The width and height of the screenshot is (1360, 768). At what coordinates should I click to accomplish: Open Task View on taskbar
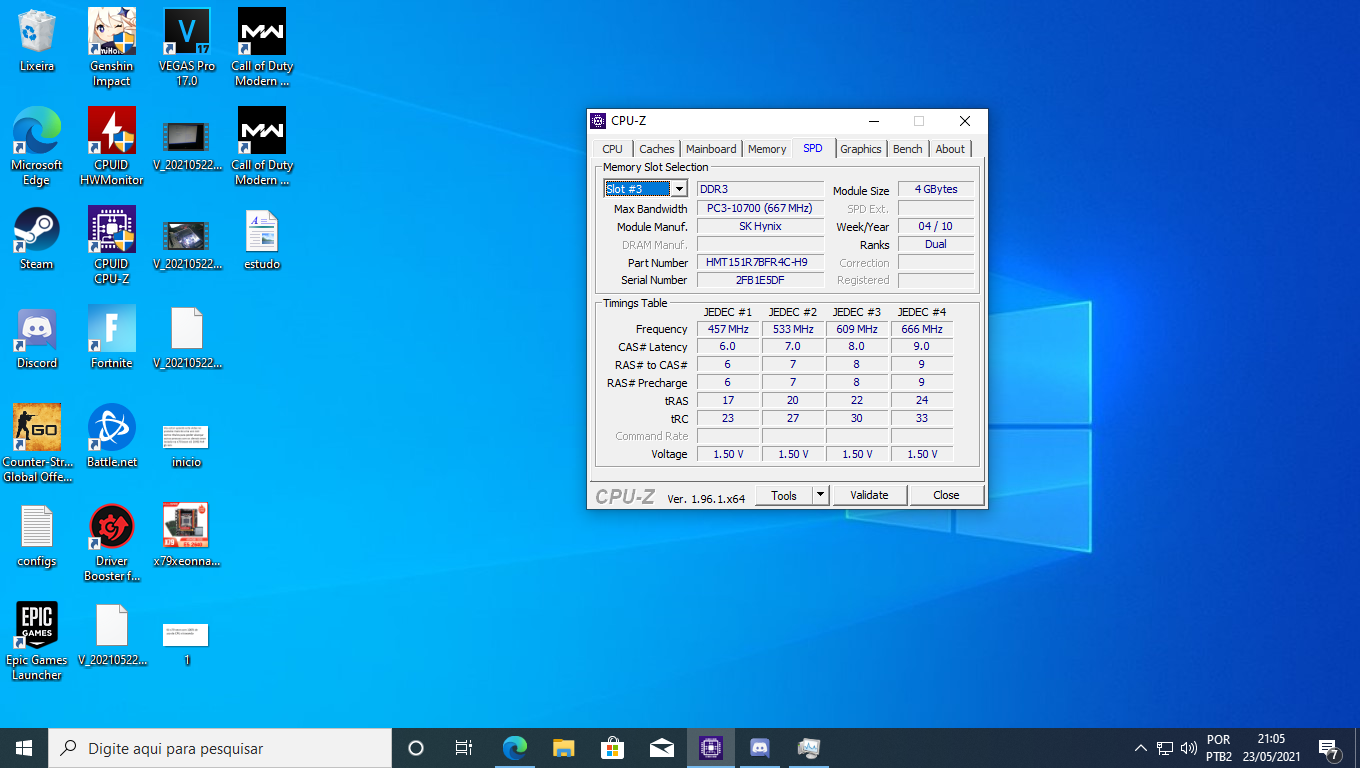(x=464, y=748)
